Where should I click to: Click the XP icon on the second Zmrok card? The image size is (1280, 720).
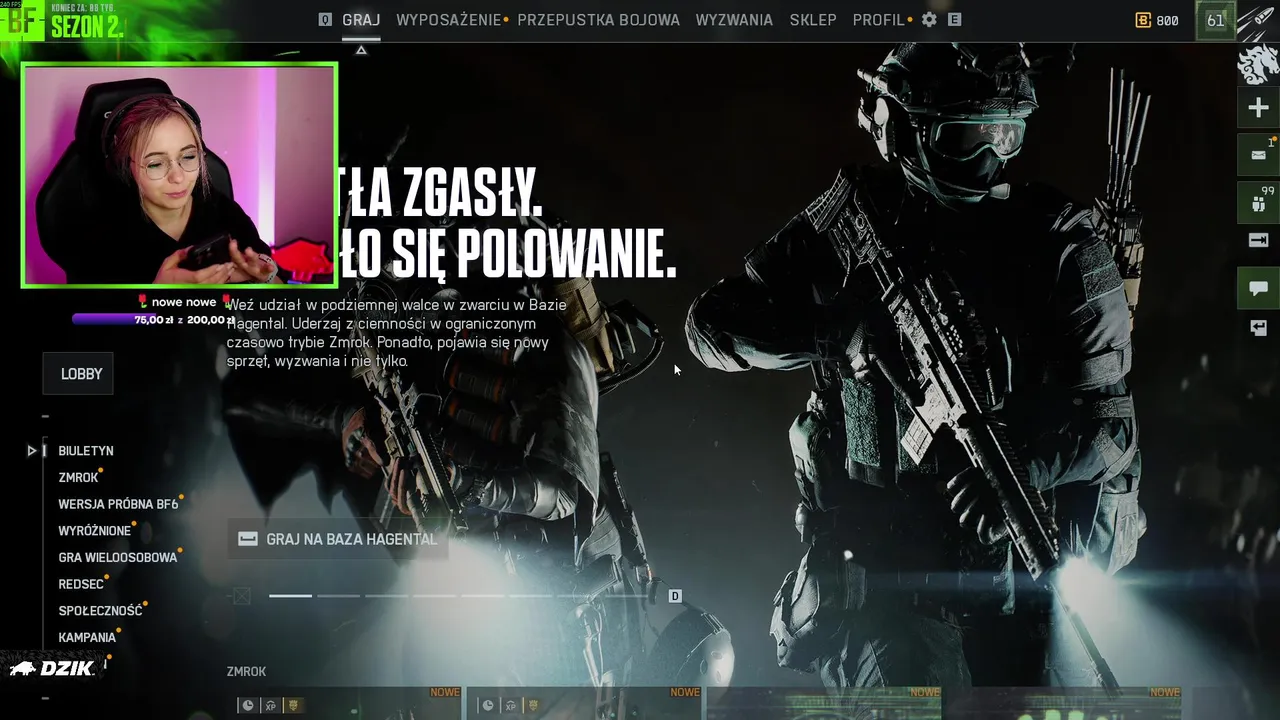510,705
